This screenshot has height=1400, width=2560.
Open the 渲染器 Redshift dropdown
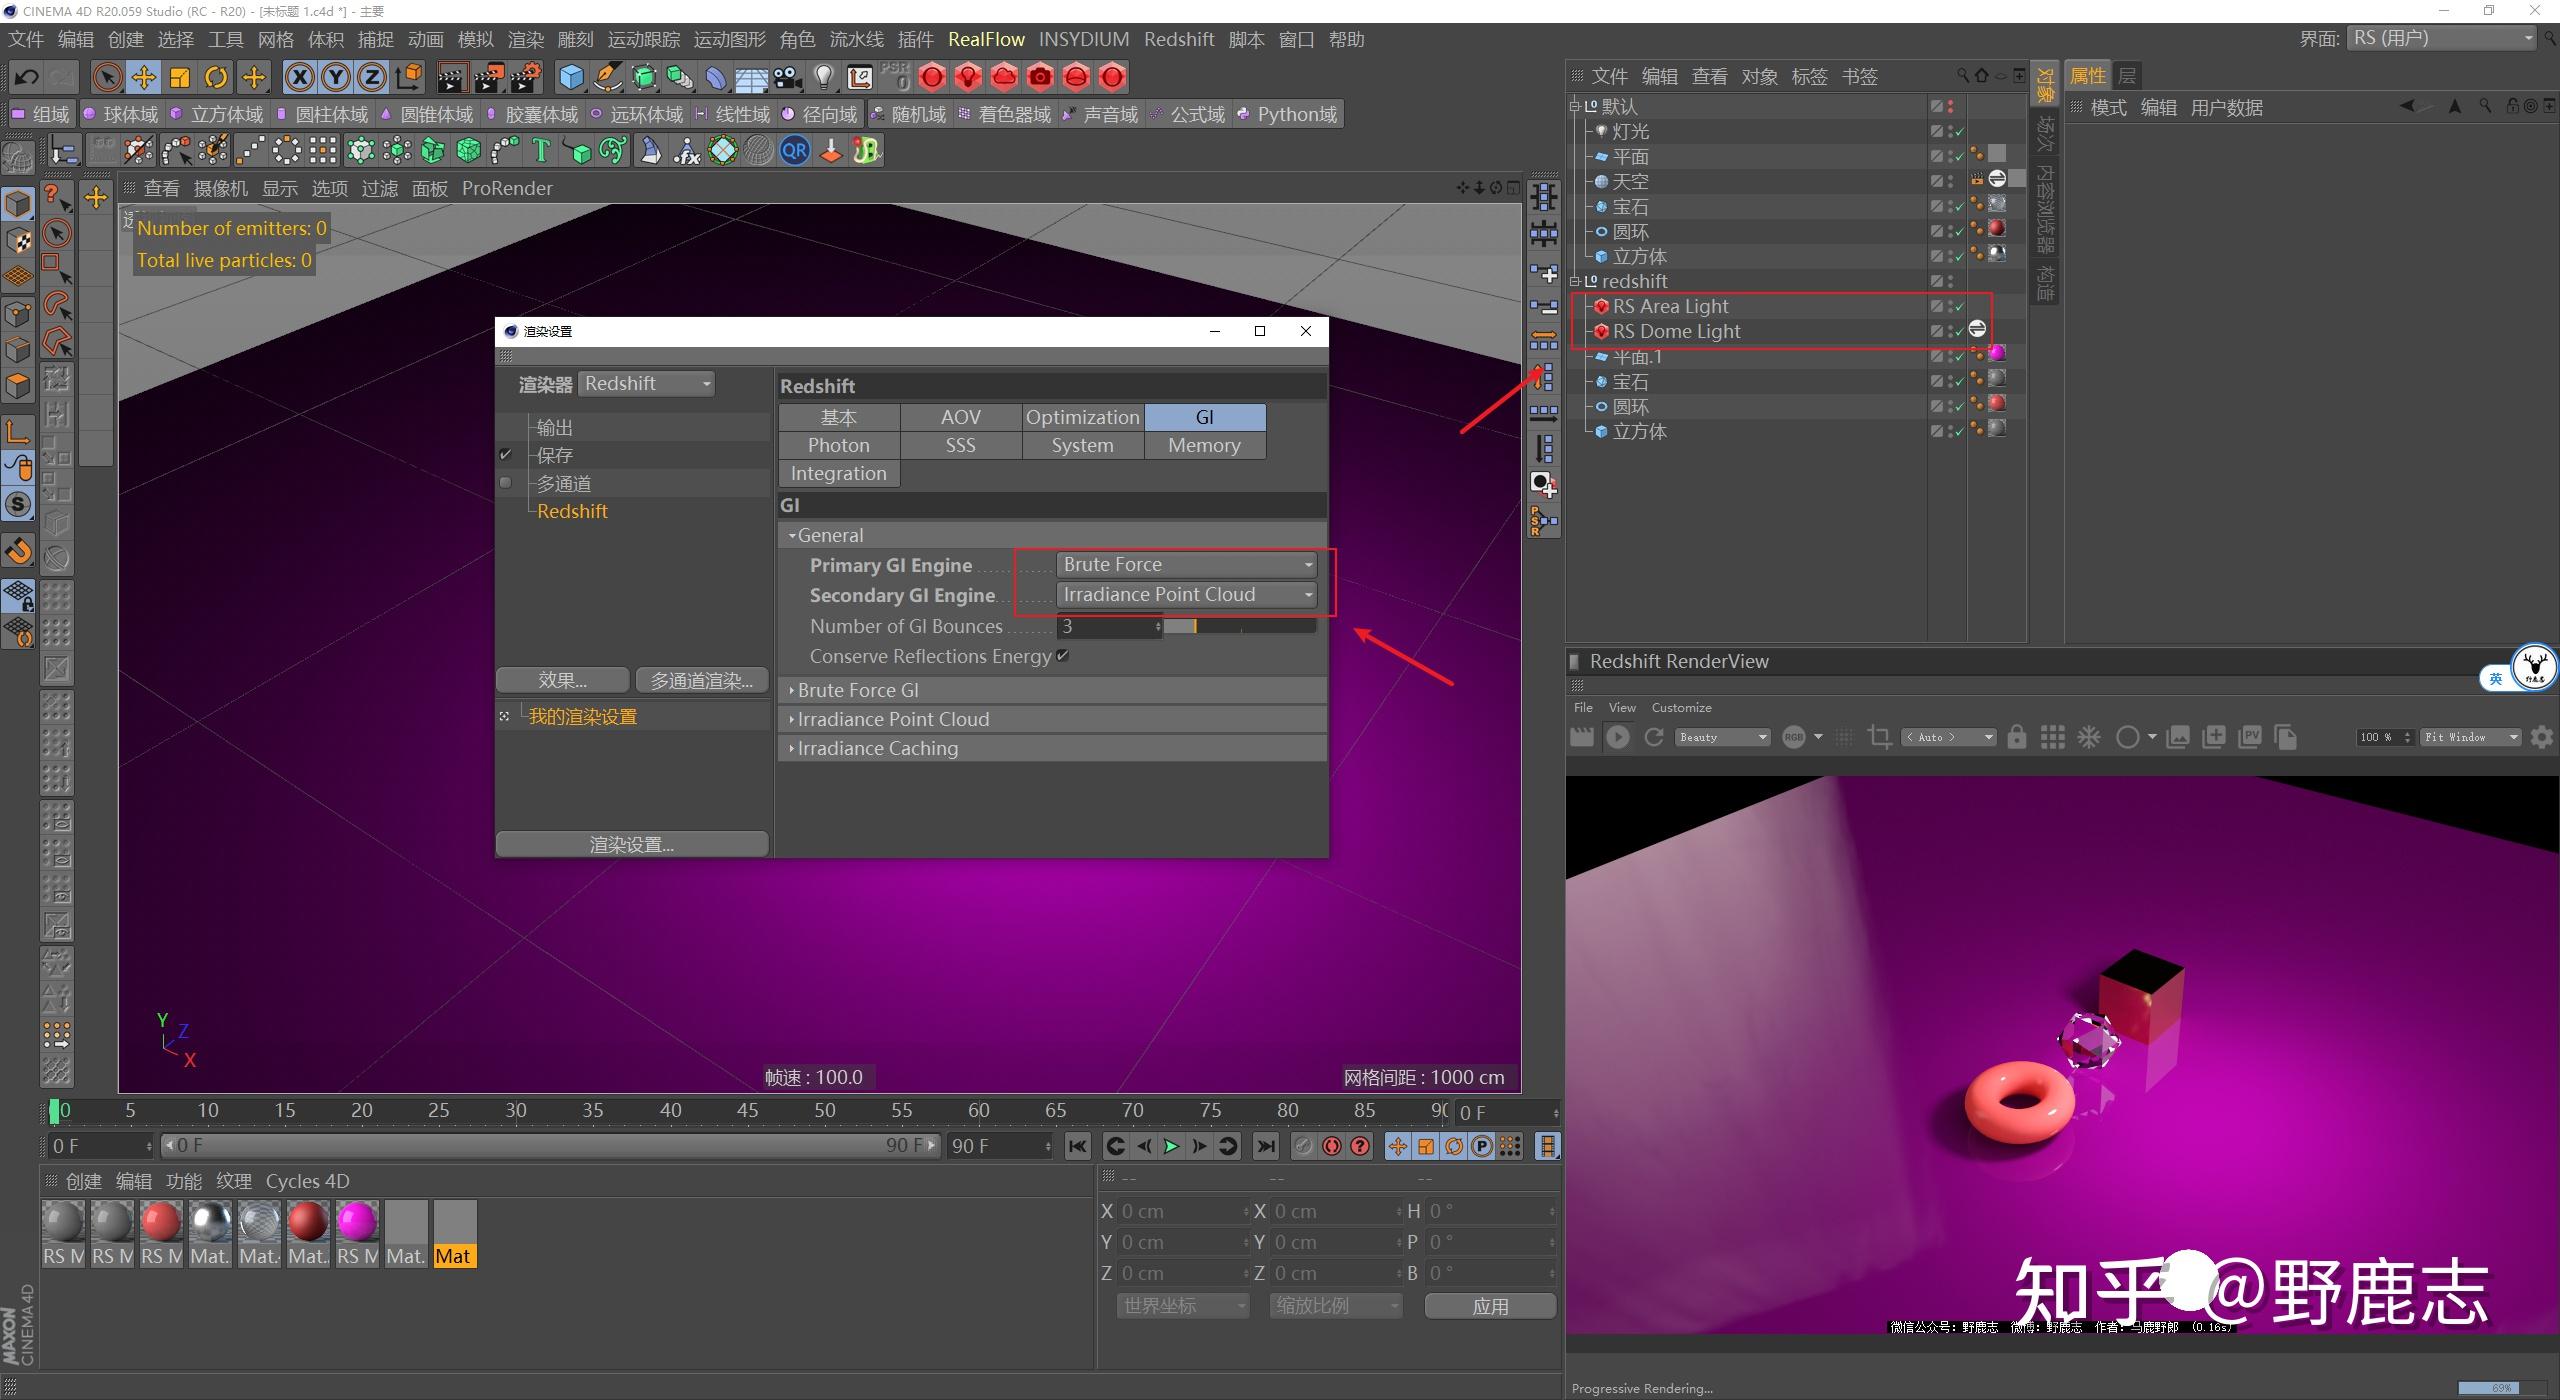coord(647,384)
